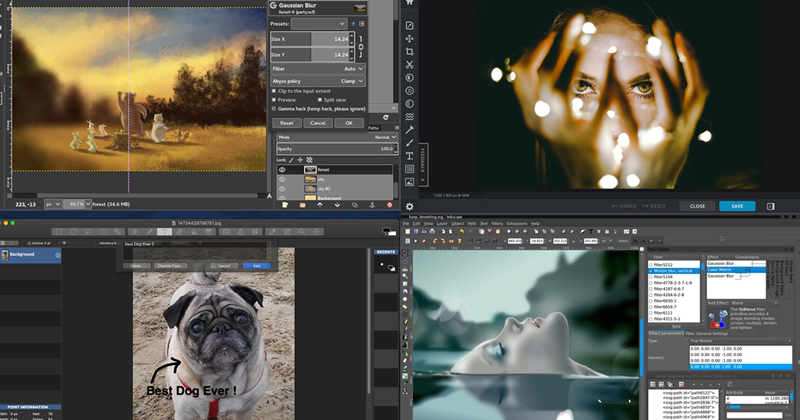Select the paint bucket tool in the Mac editor

click(194, 232)
